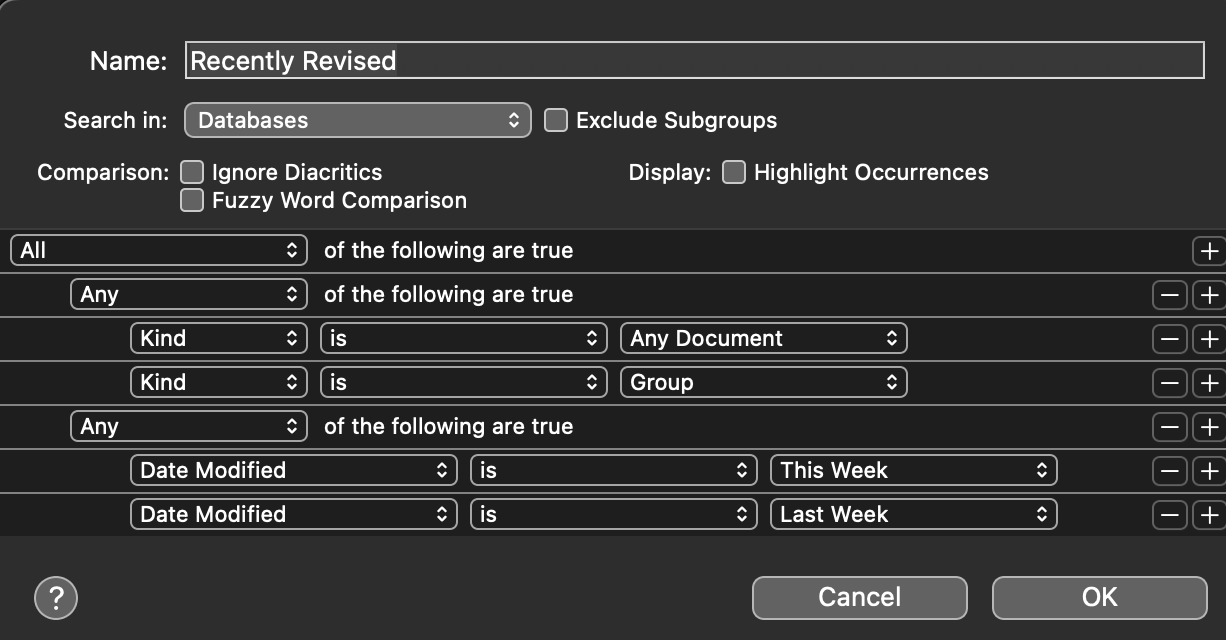
Task: Toggle the Ignore Diacritics option
Action: pyautogui.click(x=191, y=173)
